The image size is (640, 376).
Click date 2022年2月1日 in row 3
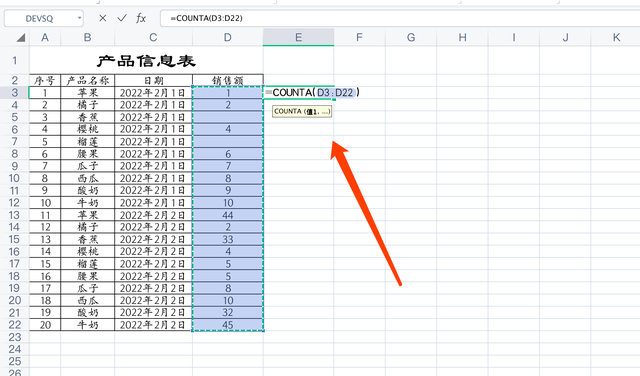(153, 93)
